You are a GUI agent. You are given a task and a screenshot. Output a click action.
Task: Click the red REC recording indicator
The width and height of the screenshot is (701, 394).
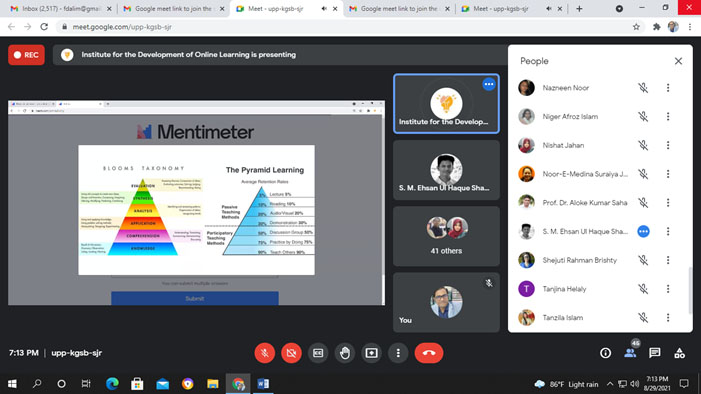click(x=26, y=55)
